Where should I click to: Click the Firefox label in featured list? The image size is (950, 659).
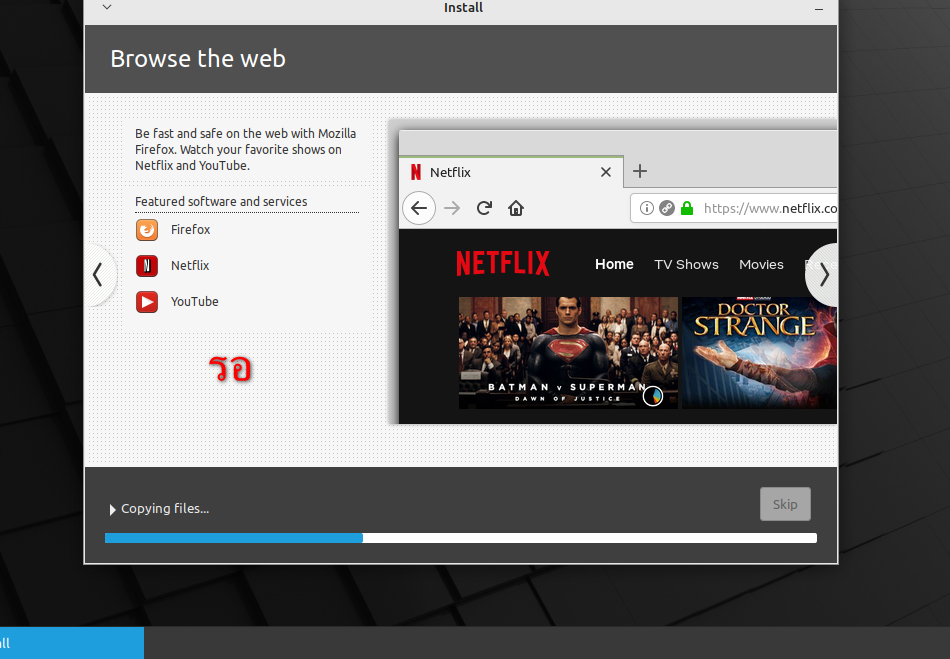coord(190,230)
